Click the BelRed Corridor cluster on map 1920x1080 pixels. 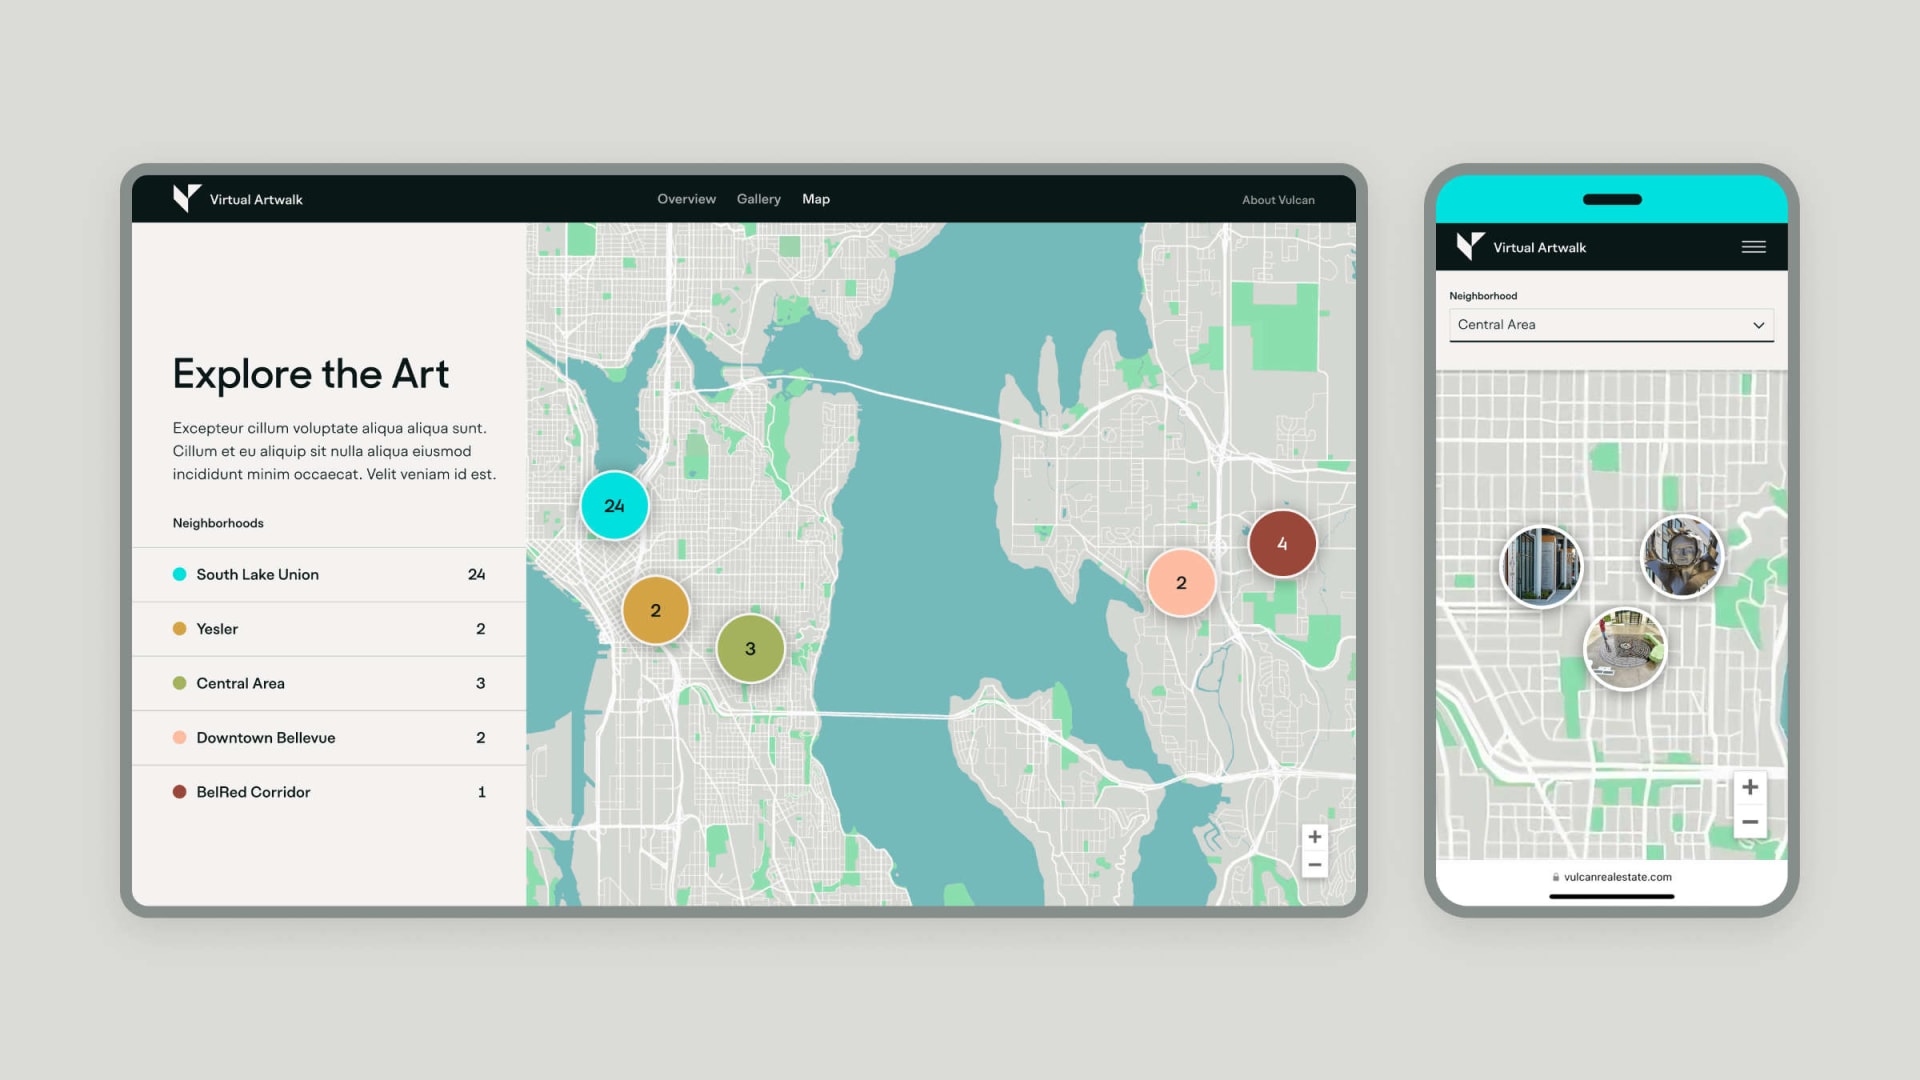coord(1280,543)
